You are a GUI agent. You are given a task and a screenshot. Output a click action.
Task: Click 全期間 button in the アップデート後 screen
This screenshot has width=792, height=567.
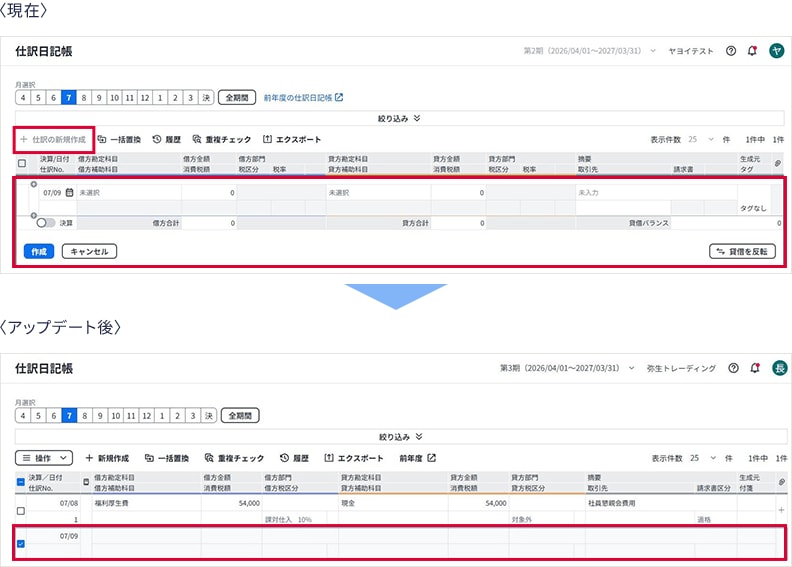point(240,416)
